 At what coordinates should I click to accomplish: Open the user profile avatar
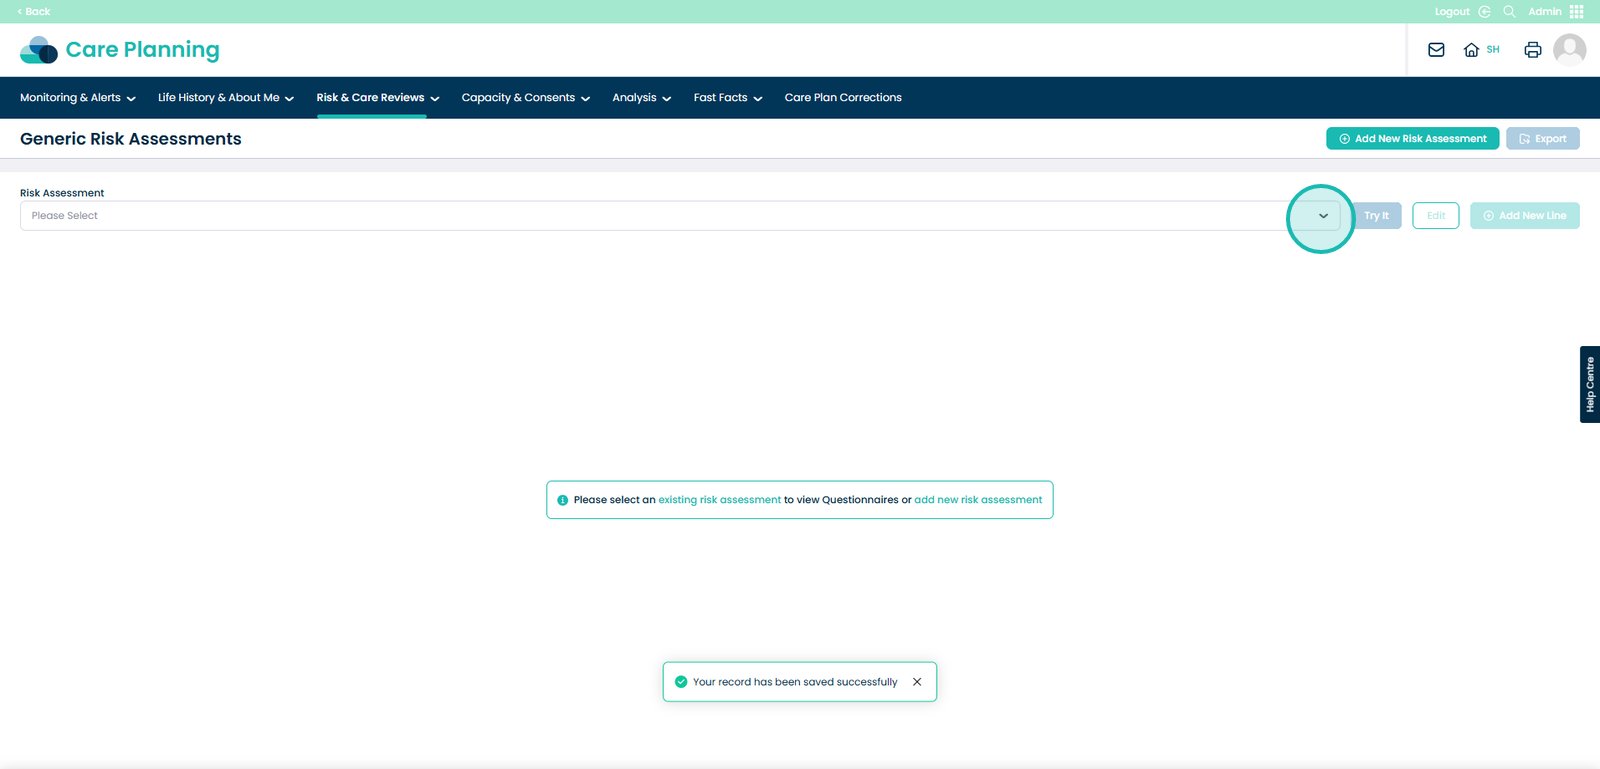(x=1569, y=49)
